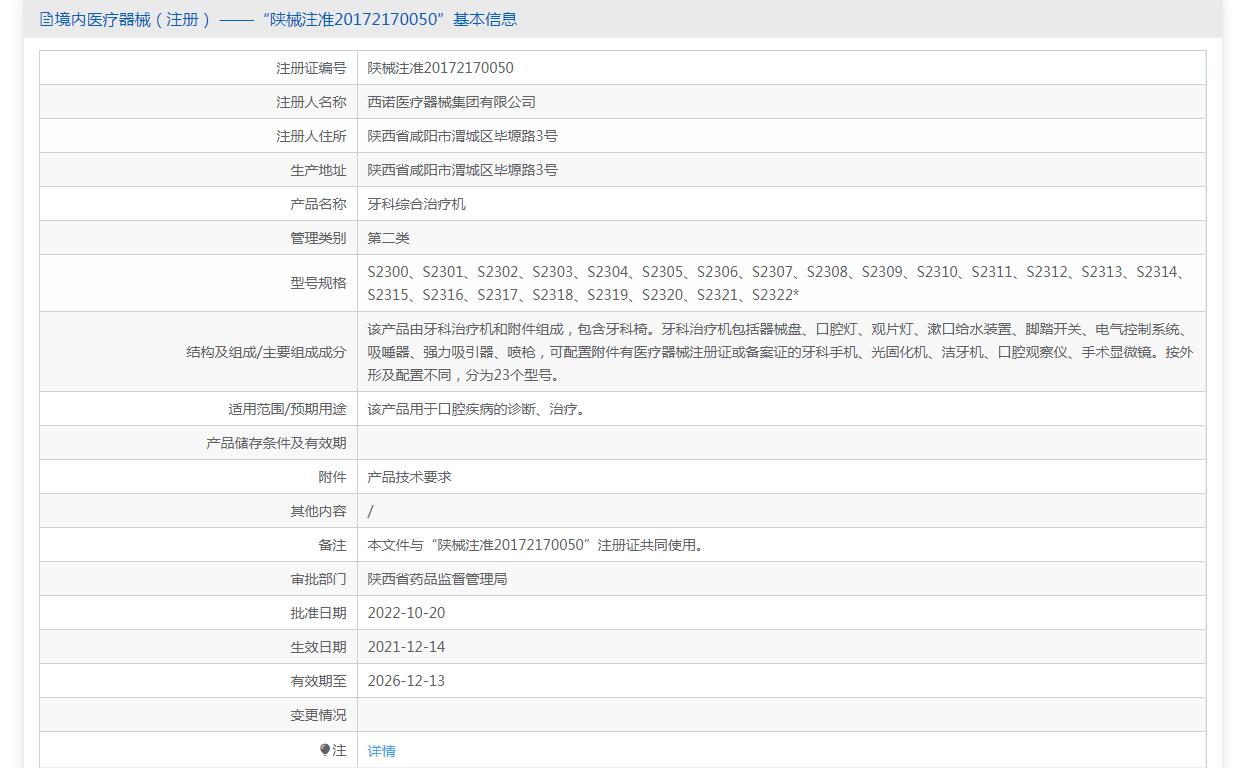Click the 生效日期 label
The image size is (1252, 768).
point(318,647)
